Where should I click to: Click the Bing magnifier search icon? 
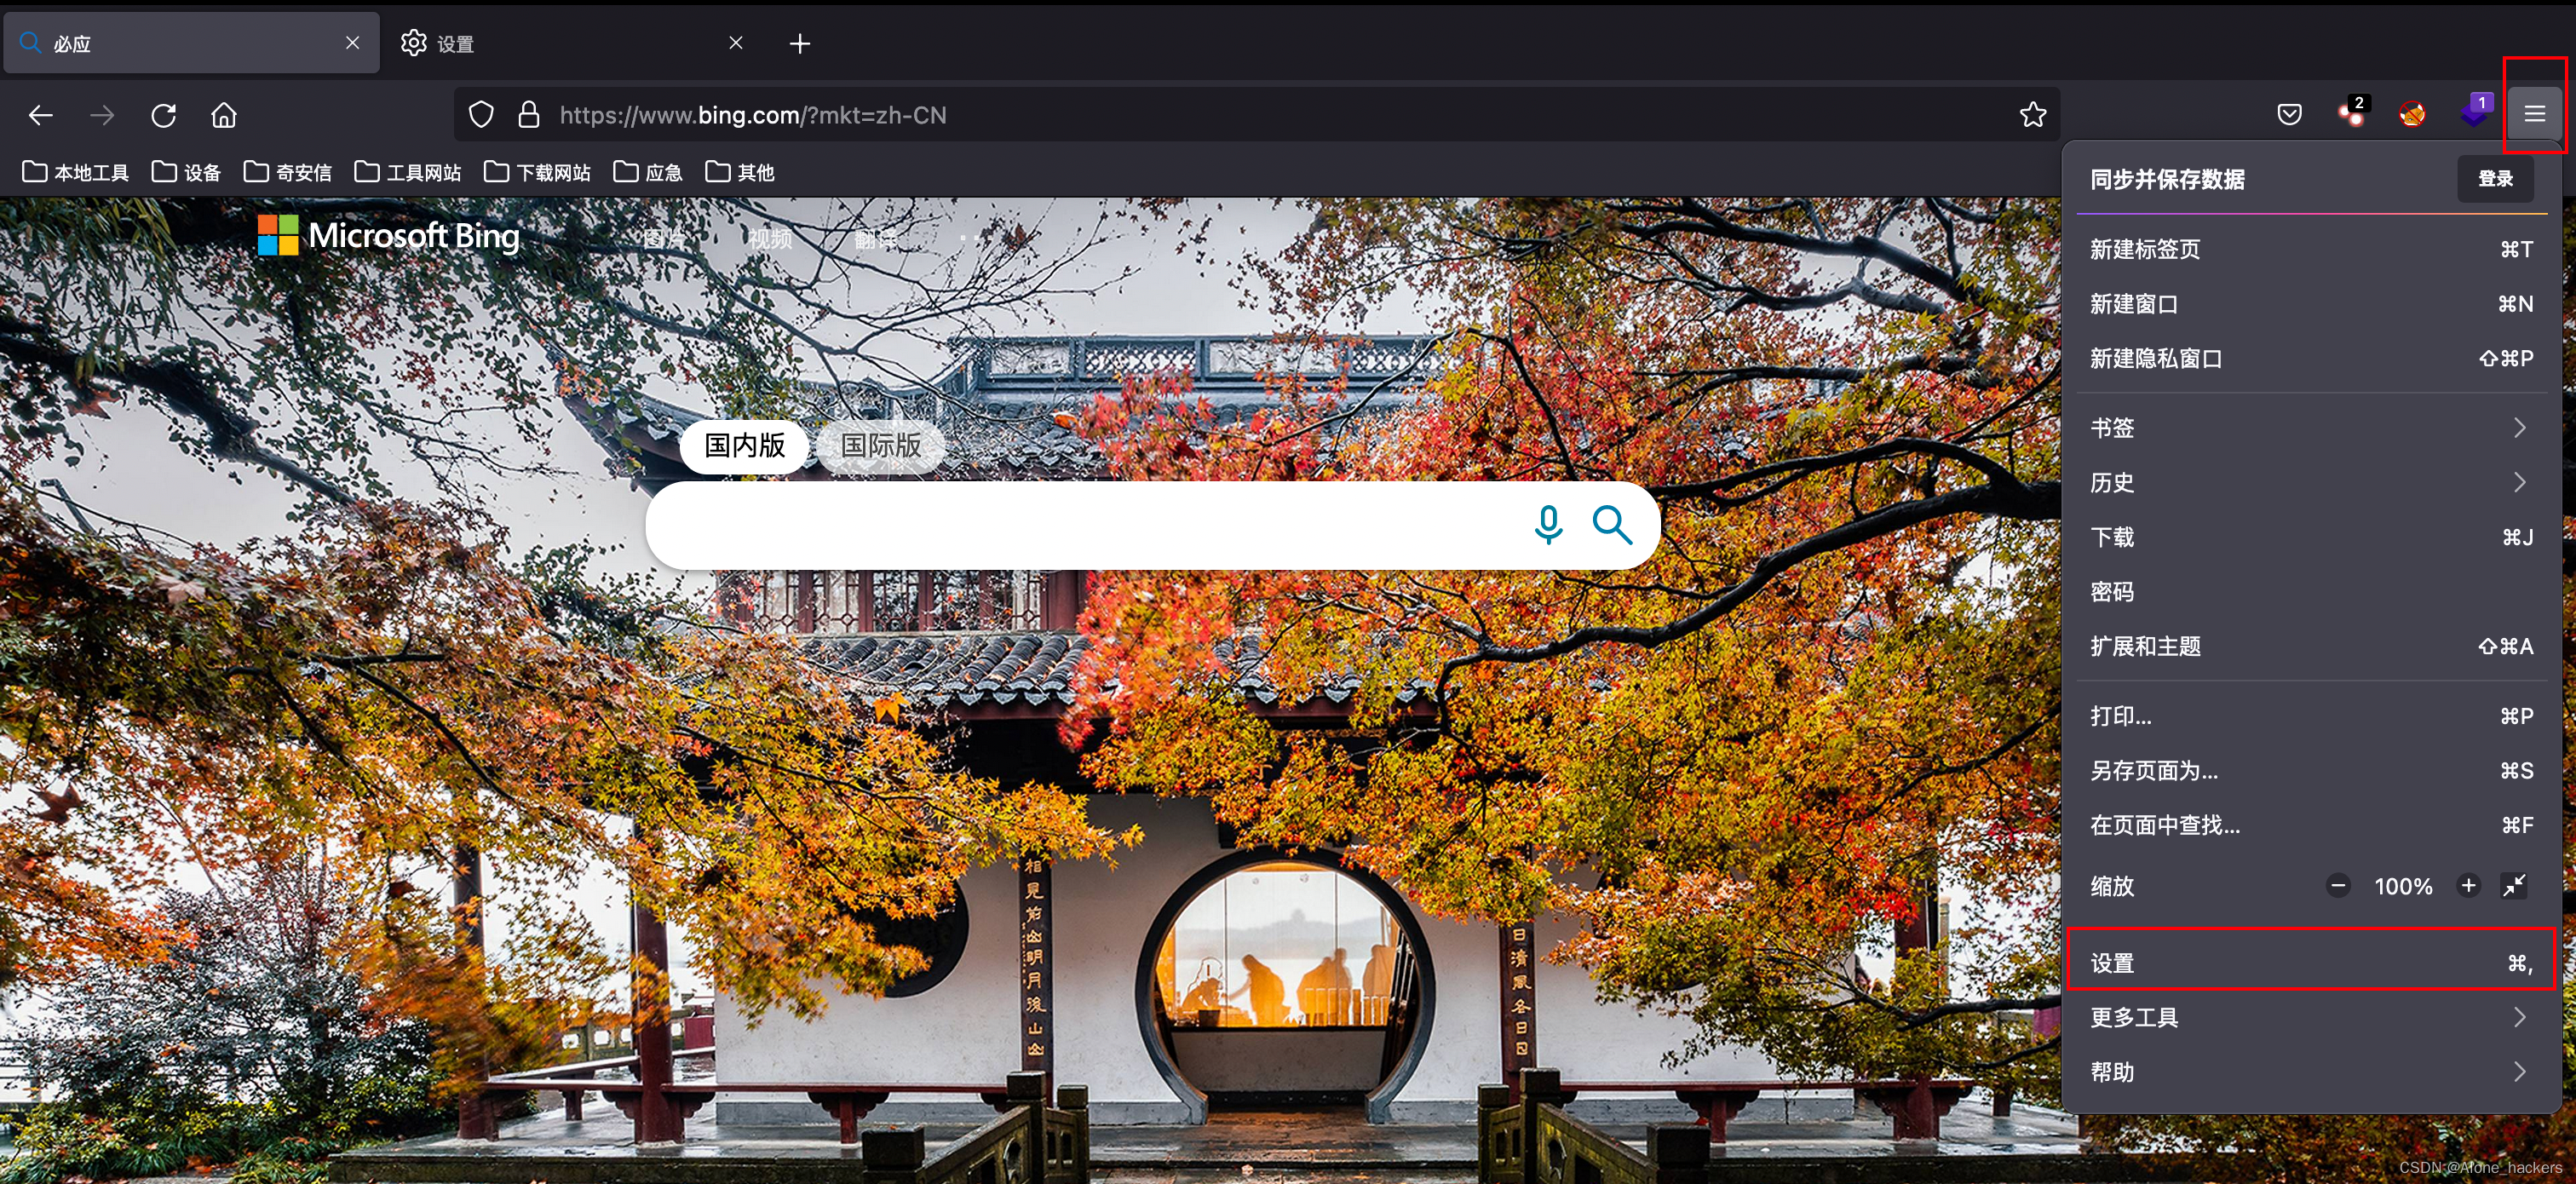(x=1612, y=524)
